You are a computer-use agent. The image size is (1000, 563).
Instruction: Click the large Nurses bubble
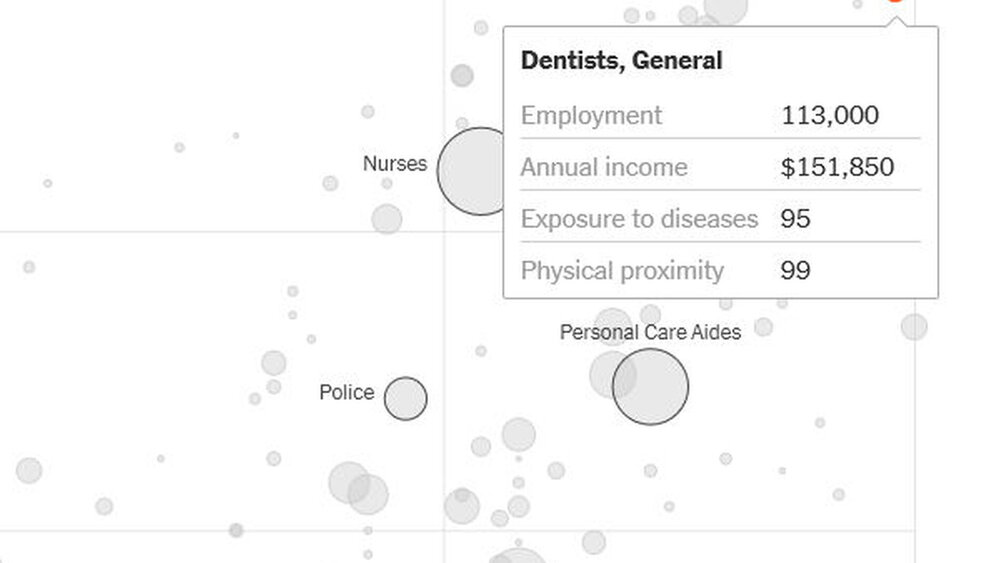pos(478,171)
